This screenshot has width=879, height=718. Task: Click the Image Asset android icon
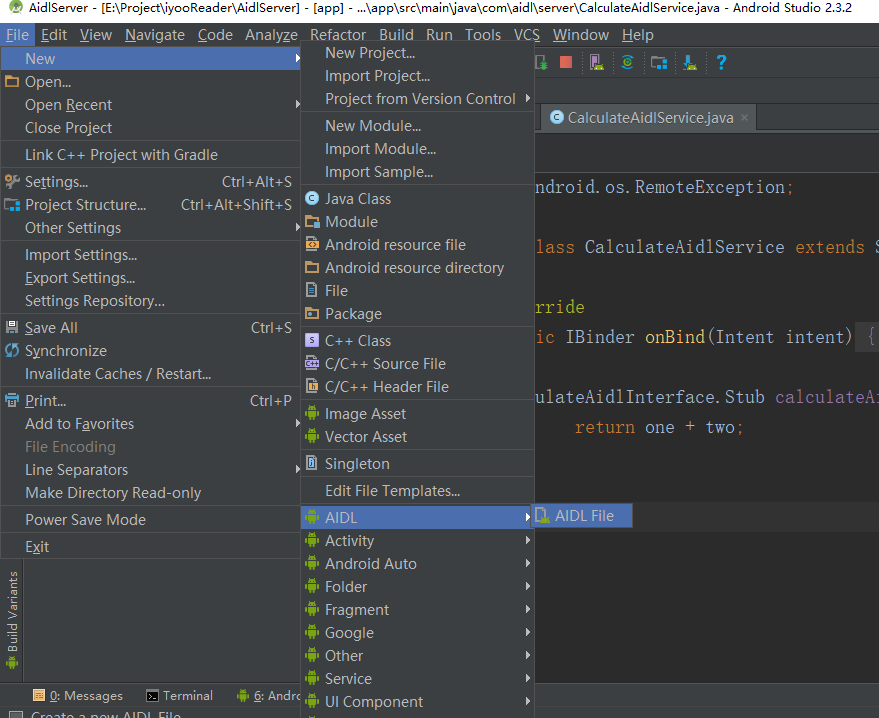coord(312,413)
